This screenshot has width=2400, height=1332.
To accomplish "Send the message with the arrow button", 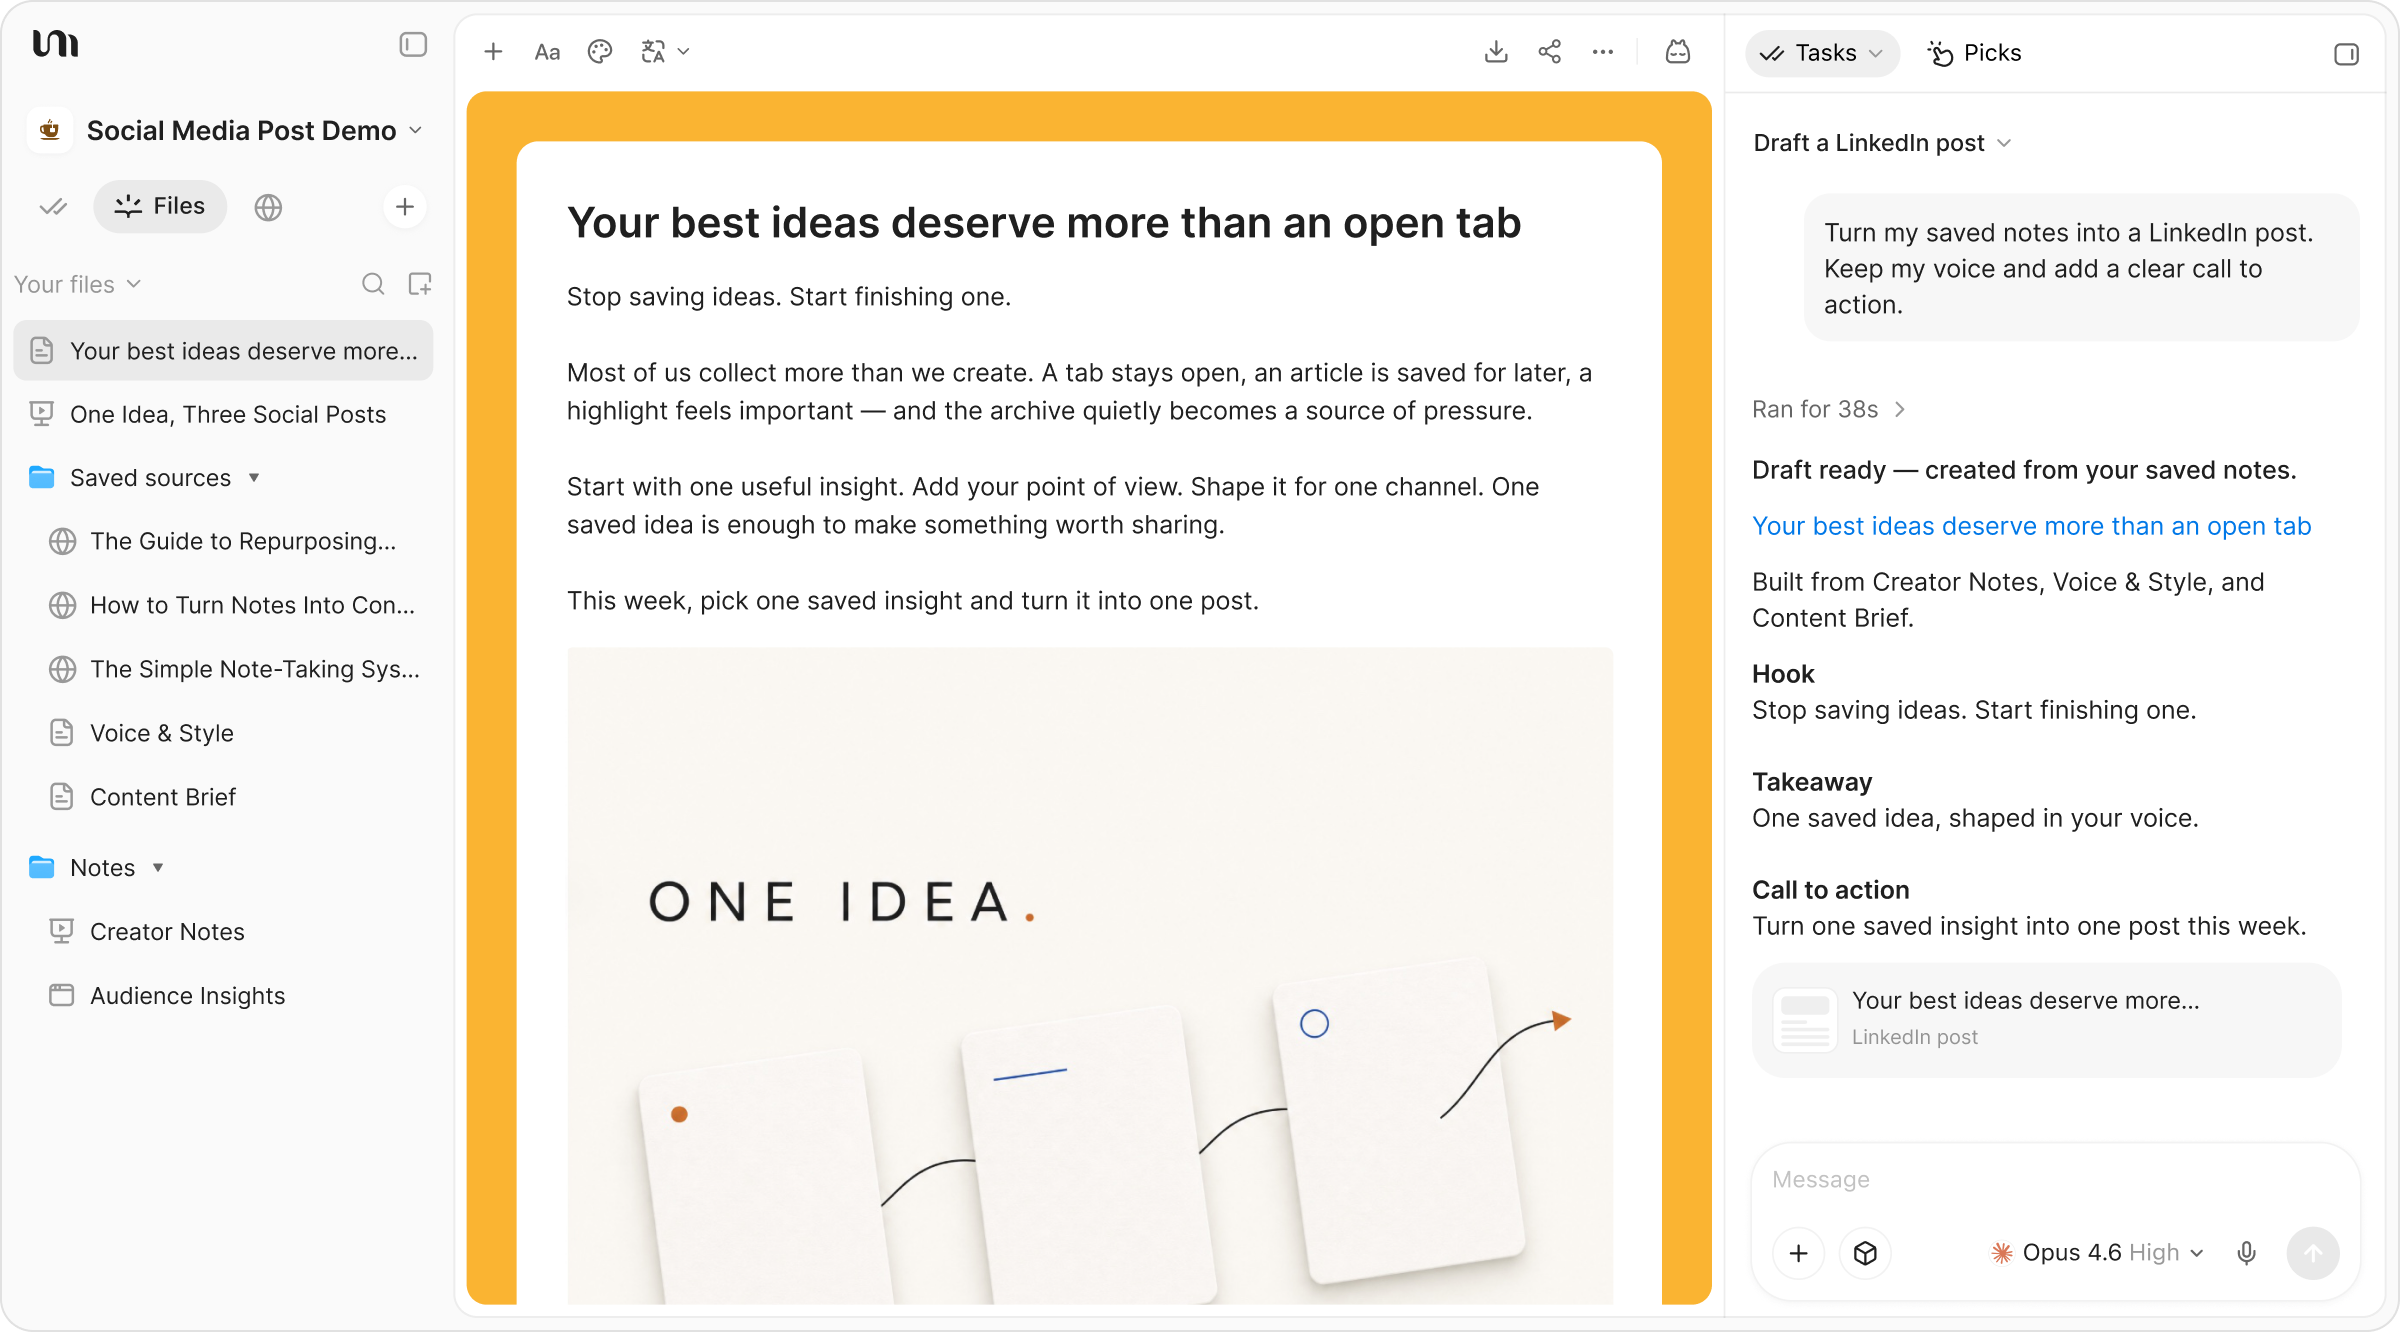I will [x=2313, y=1253].
